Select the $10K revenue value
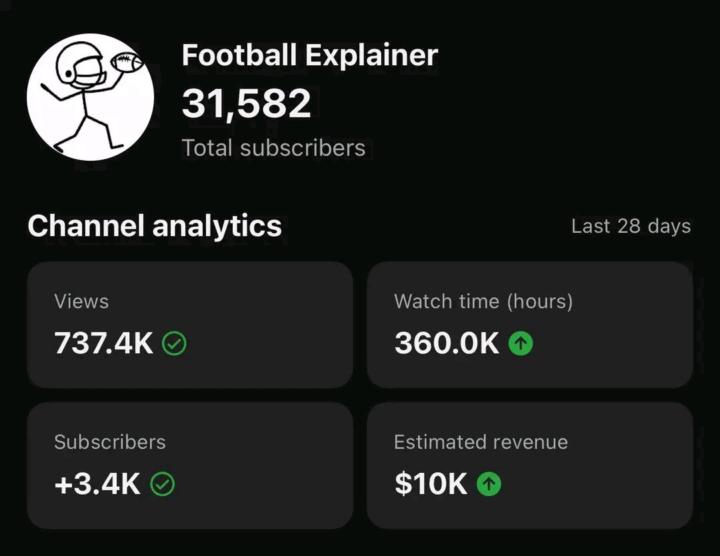 (431, 485)
